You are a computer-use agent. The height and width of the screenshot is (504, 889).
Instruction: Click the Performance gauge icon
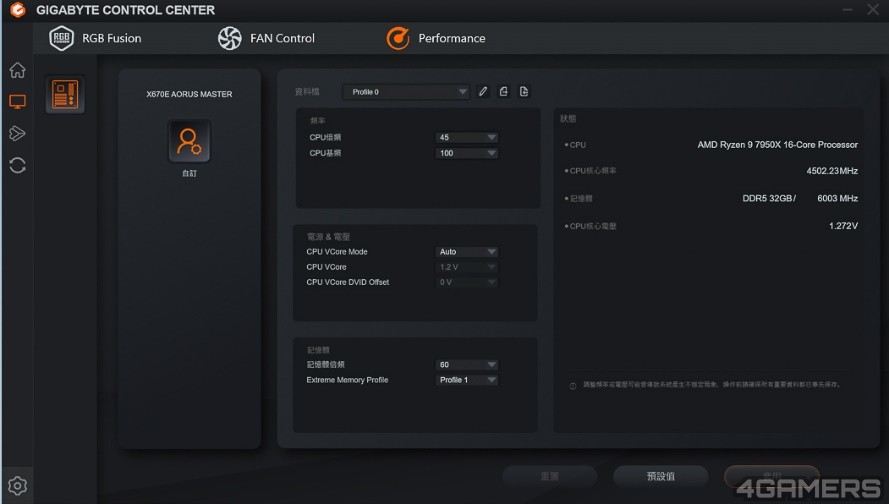pyautogui.click(x=398, y=38)
